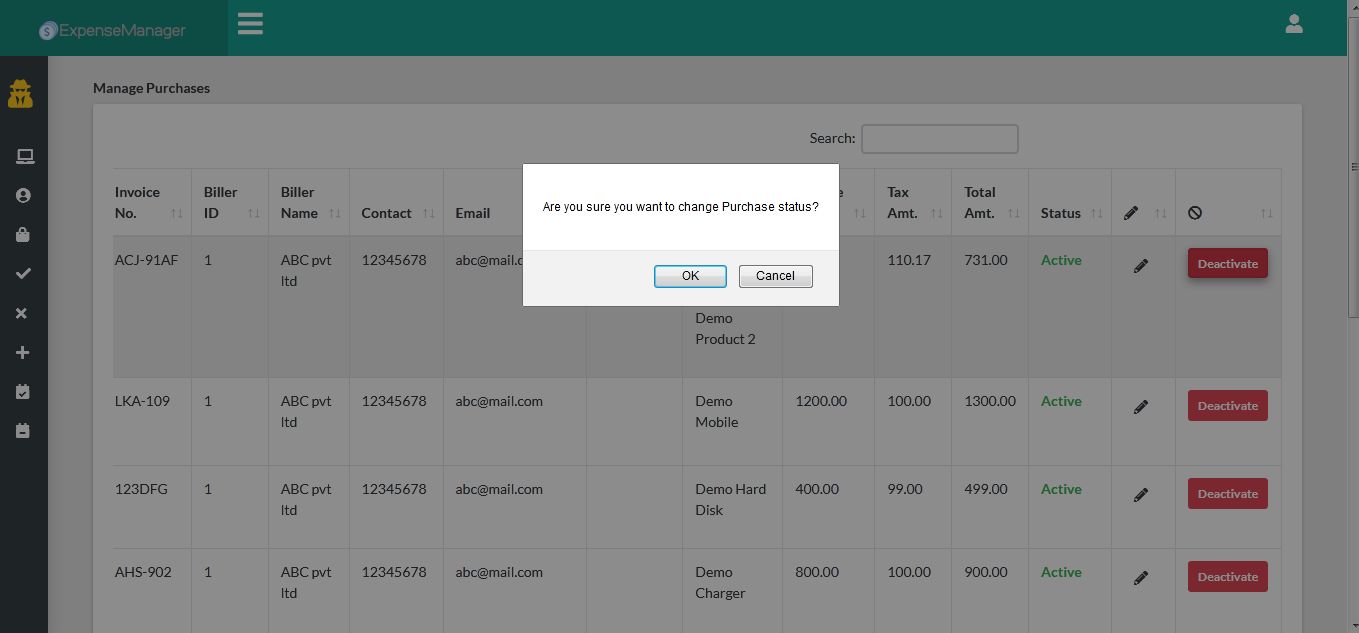Sort table by Invoice No. column
The height and width of the screenshot is (633, 1359).
(x=150, y=202)
